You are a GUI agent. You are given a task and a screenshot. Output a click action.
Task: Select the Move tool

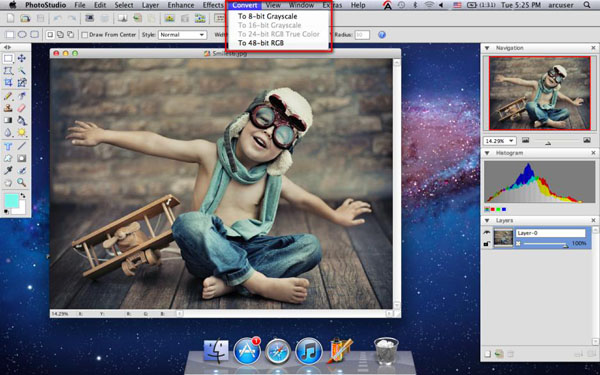pos(21,58)
